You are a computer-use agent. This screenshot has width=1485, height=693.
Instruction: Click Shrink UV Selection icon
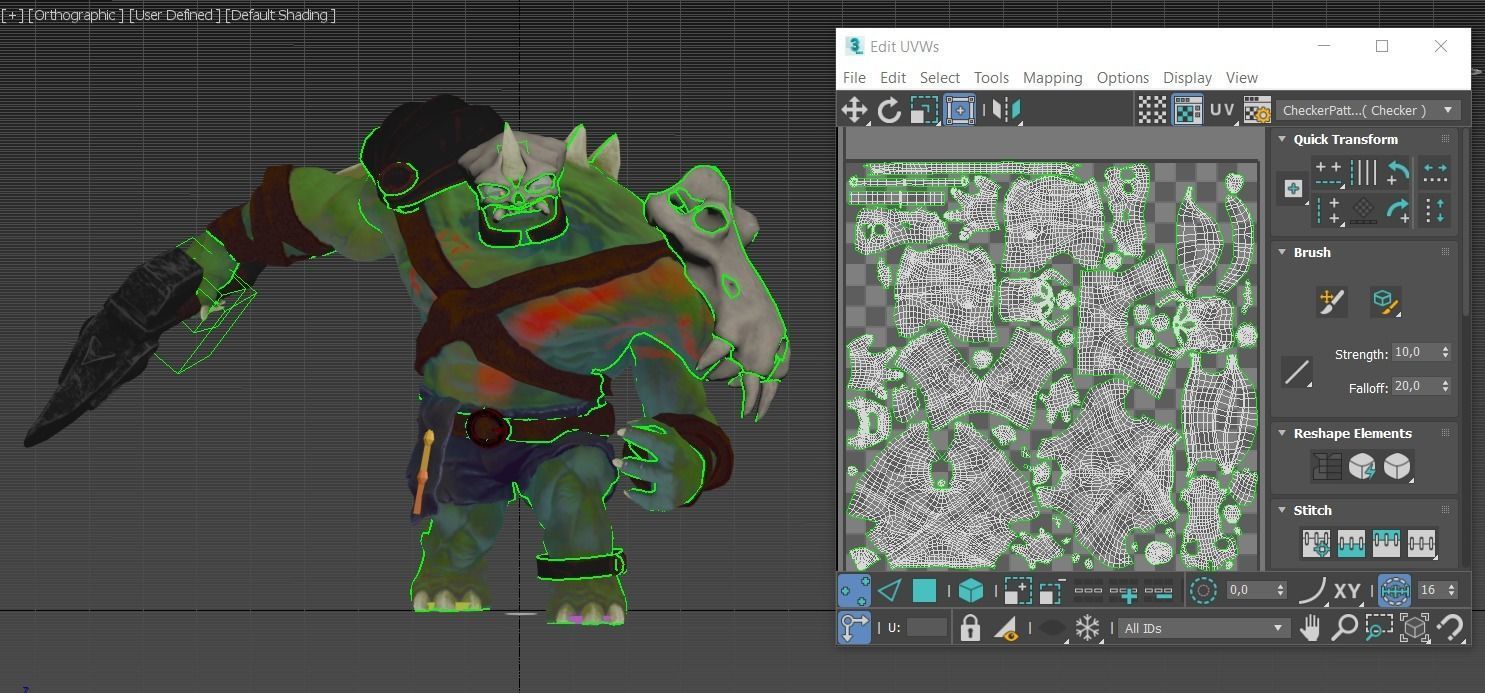(x=1050, y=591)
